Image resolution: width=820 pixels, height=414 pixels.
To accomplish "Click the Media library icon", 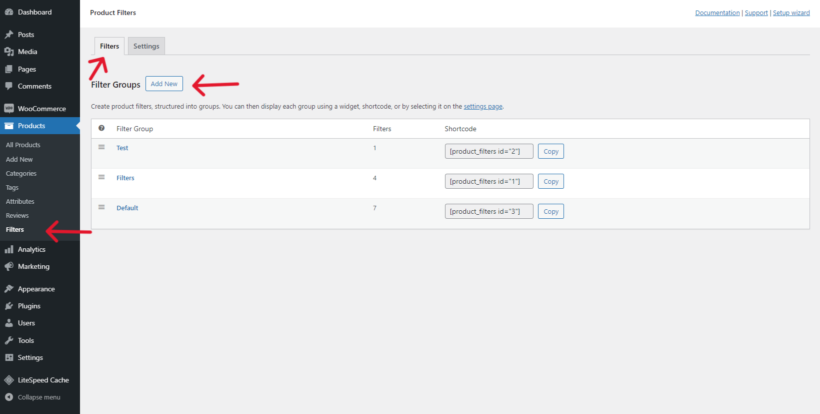I will pos(8,52).
